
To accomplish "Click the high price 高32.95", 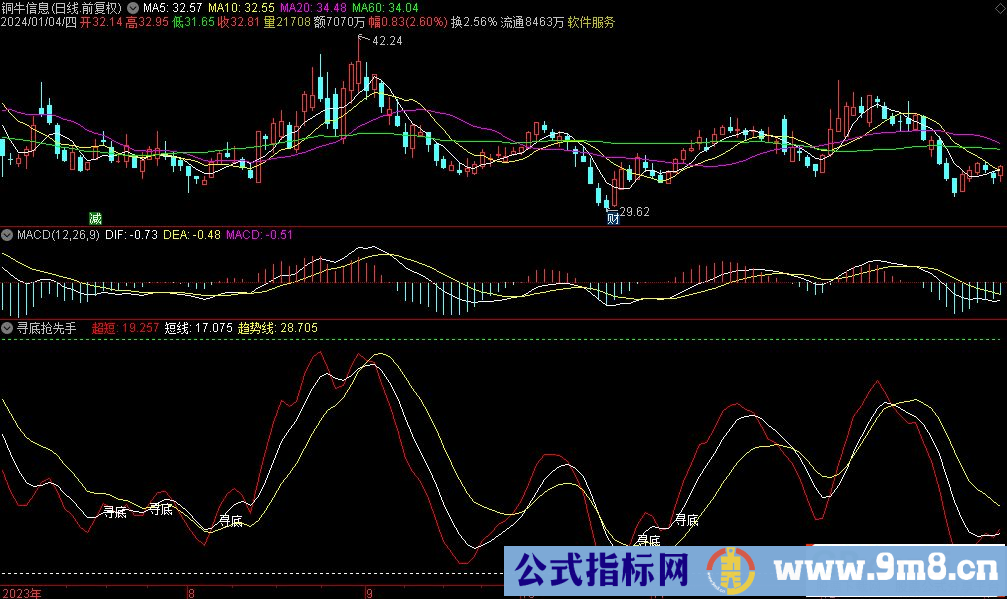I will (x=147, y=22).
